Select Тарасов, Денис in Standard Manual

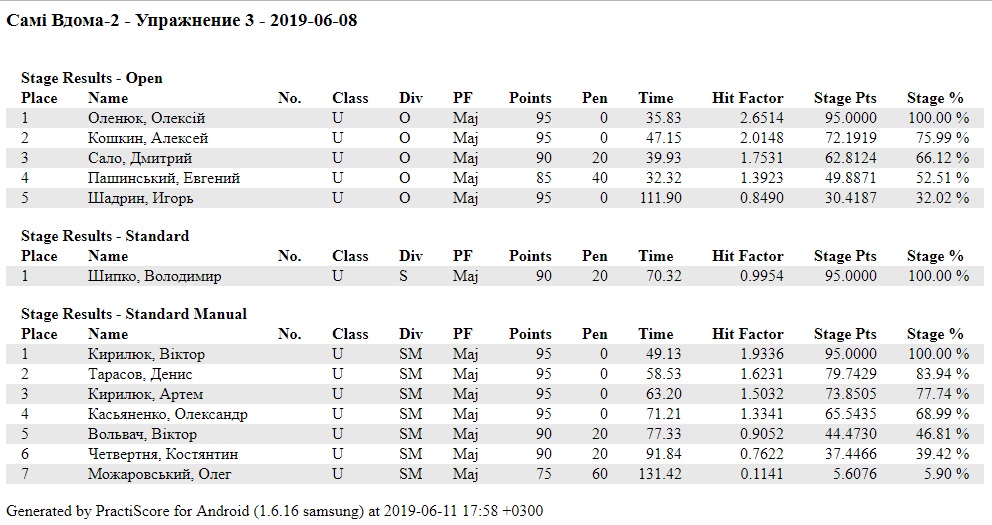pos(140,374)
